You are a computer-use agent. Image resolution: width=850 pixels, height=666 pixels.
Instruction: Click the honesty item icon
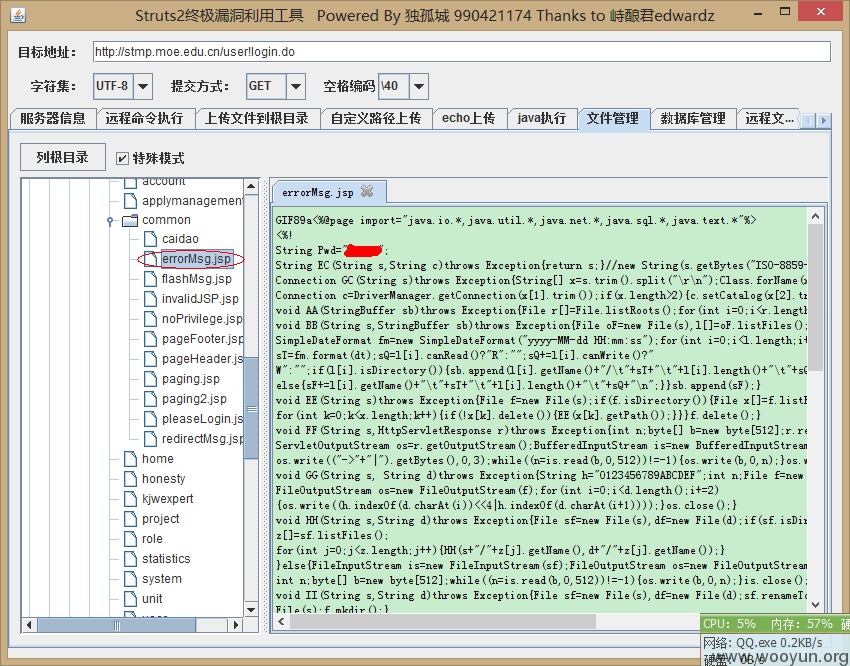[x=131, y=479]
